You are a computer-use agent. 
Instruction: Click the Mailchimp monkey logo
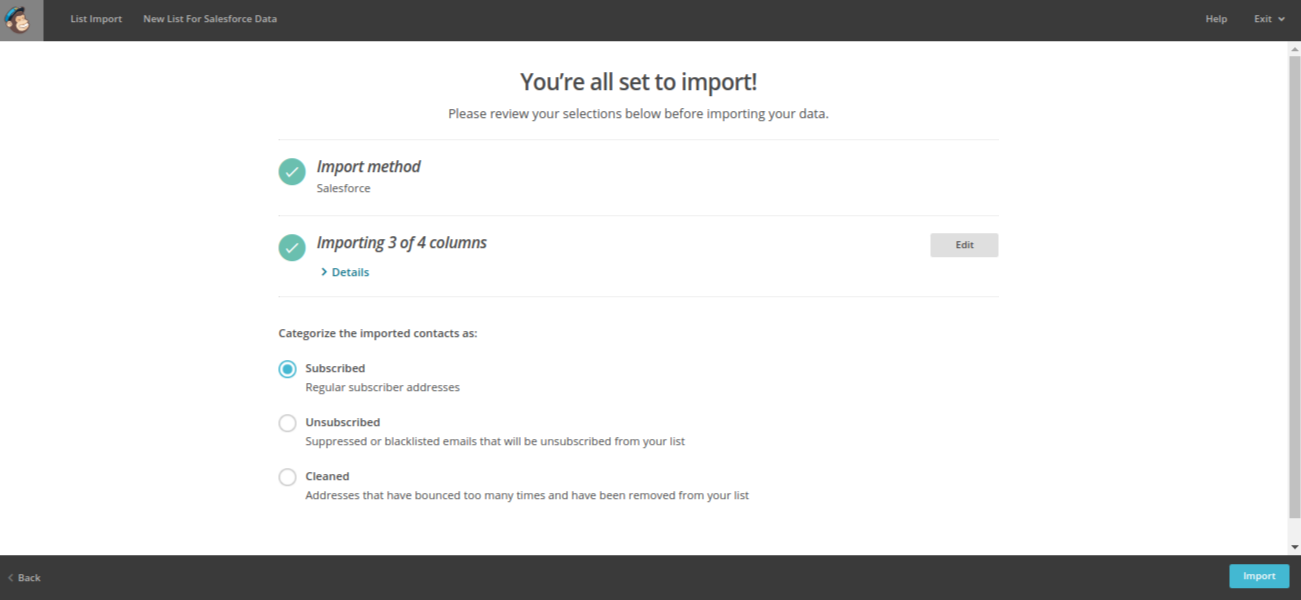click(x=21, y=20)
